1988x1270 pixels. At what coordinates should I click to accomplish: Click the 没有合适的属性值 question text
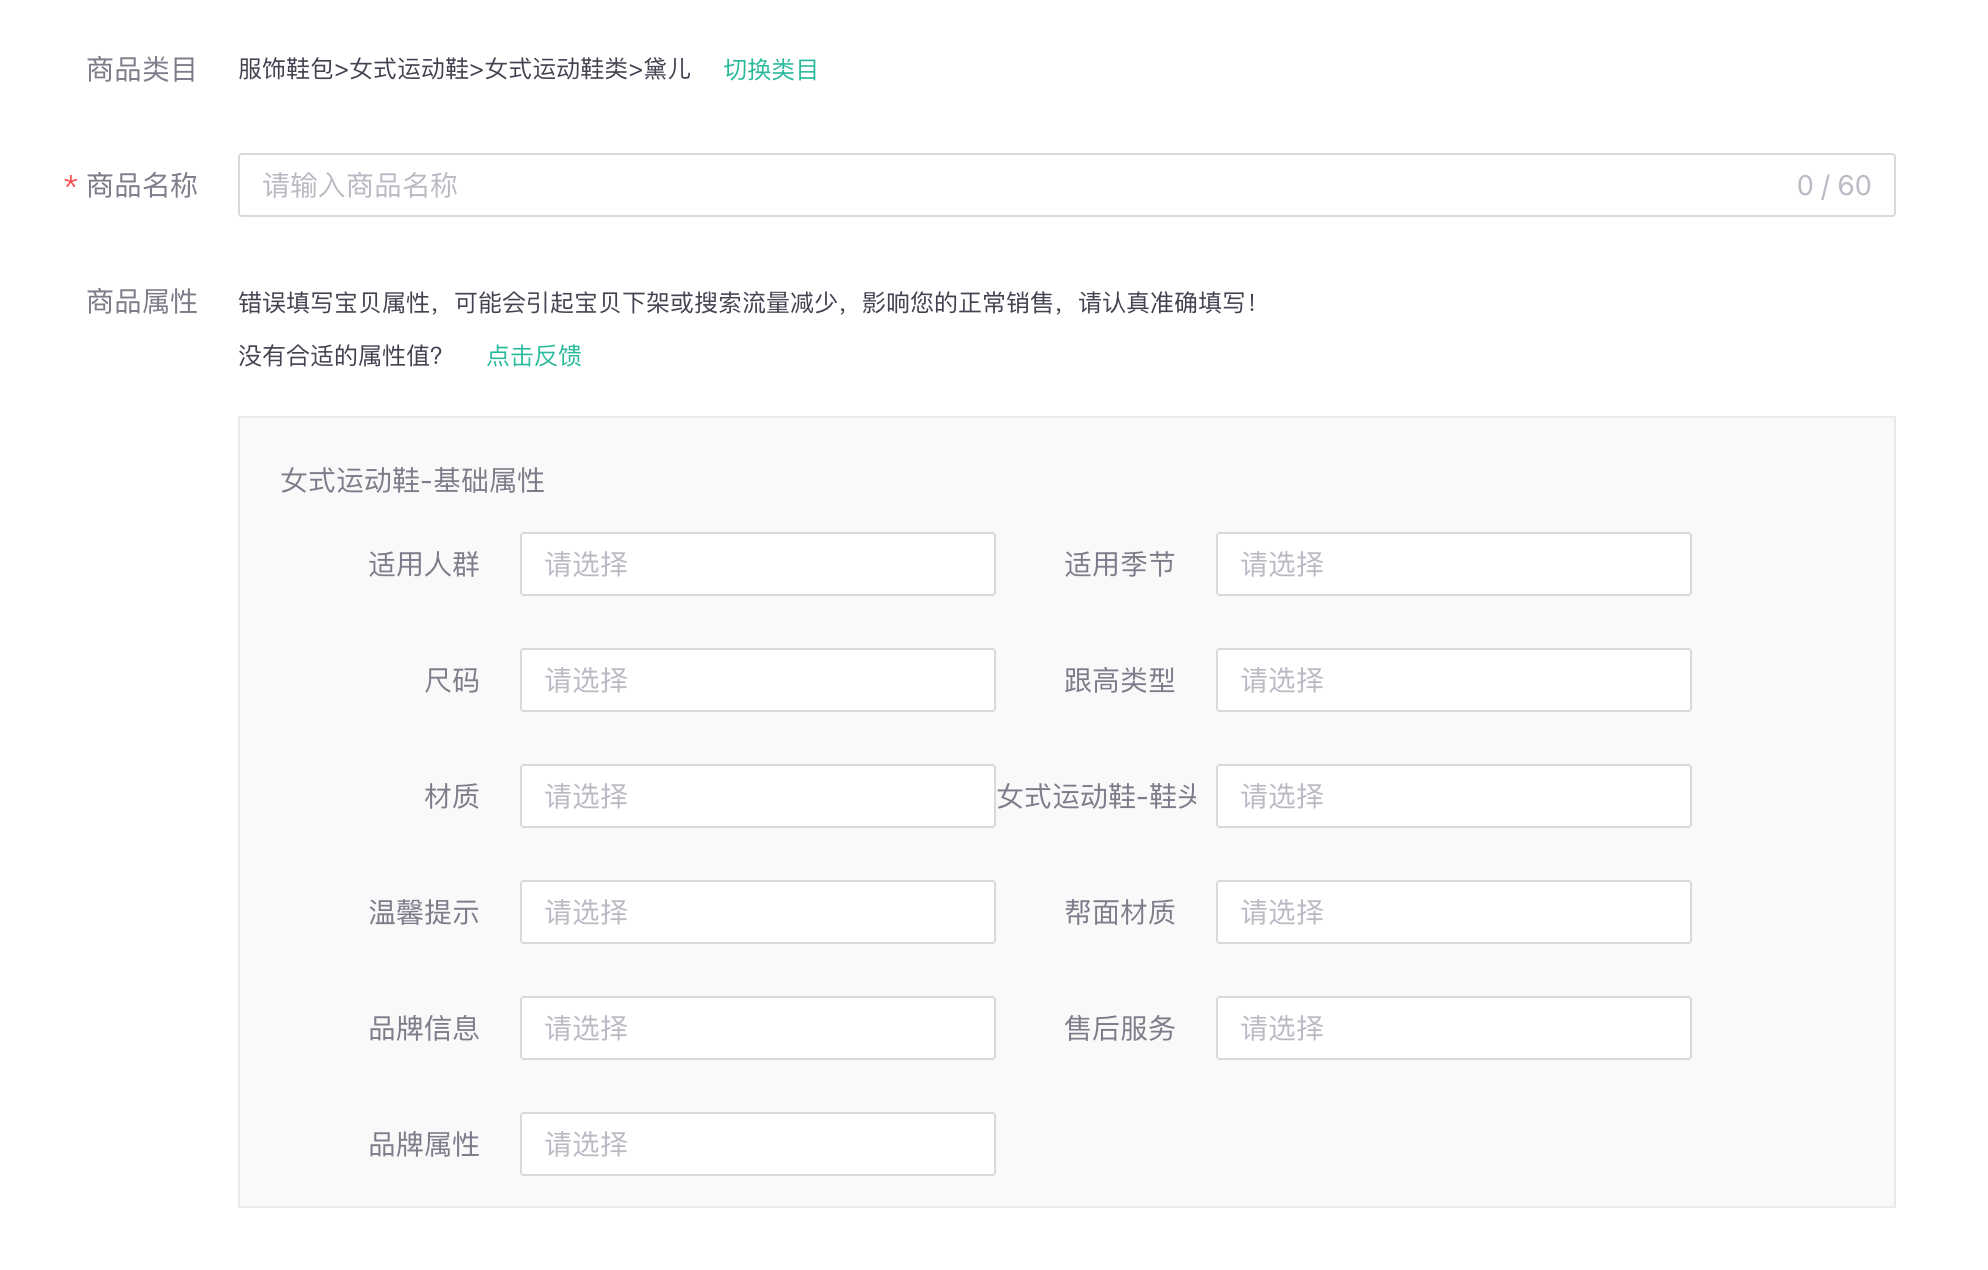pos(340,355)
